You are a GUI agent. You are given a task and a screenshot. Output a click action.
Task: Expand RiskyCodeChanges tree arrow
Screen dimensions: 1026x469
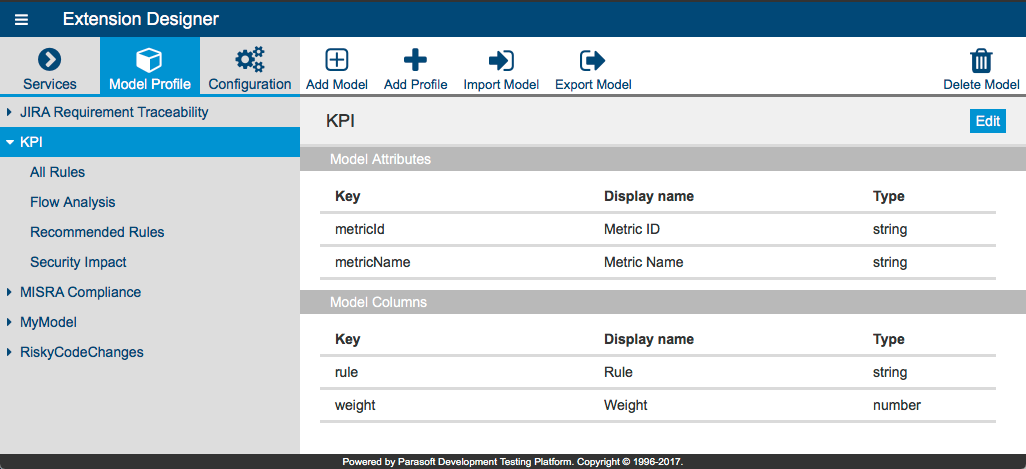click(9, 353)
